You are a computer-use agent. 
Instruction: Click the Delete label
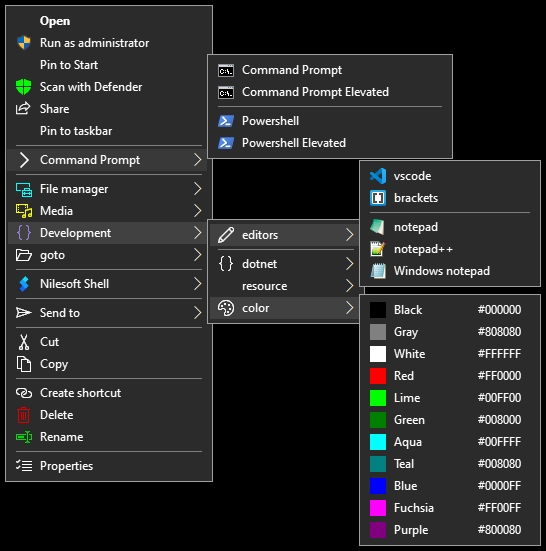click(x=57, y=415)
